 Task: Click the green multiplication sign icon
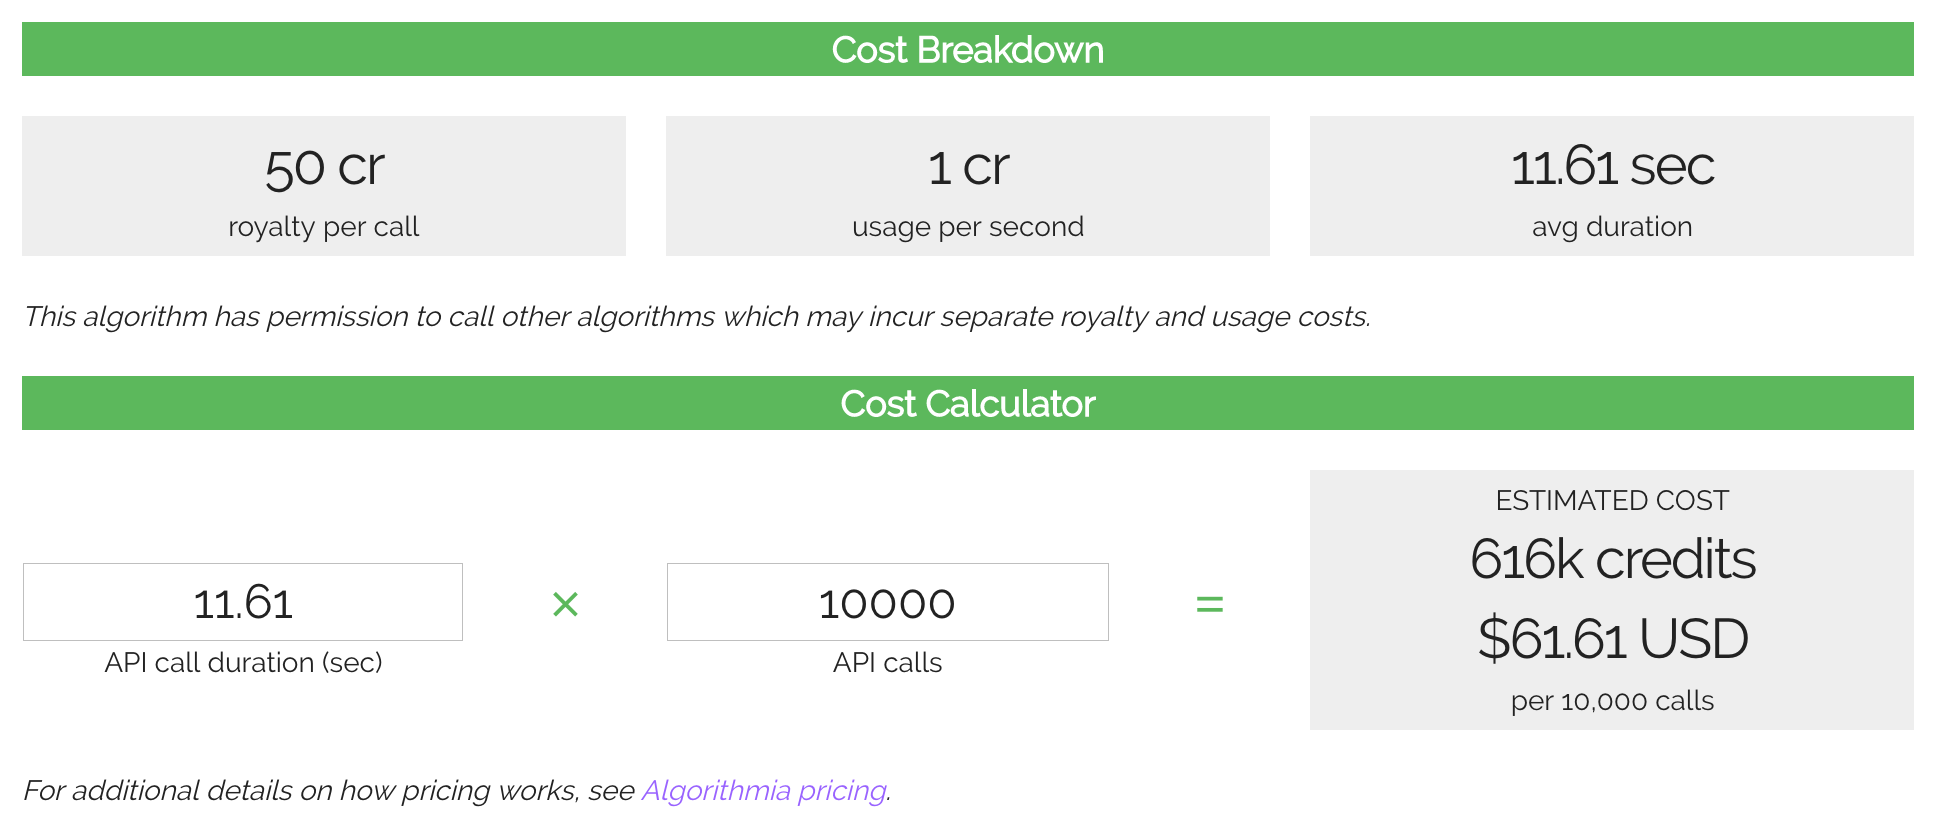pyautogui.click(x=565, y=604)
